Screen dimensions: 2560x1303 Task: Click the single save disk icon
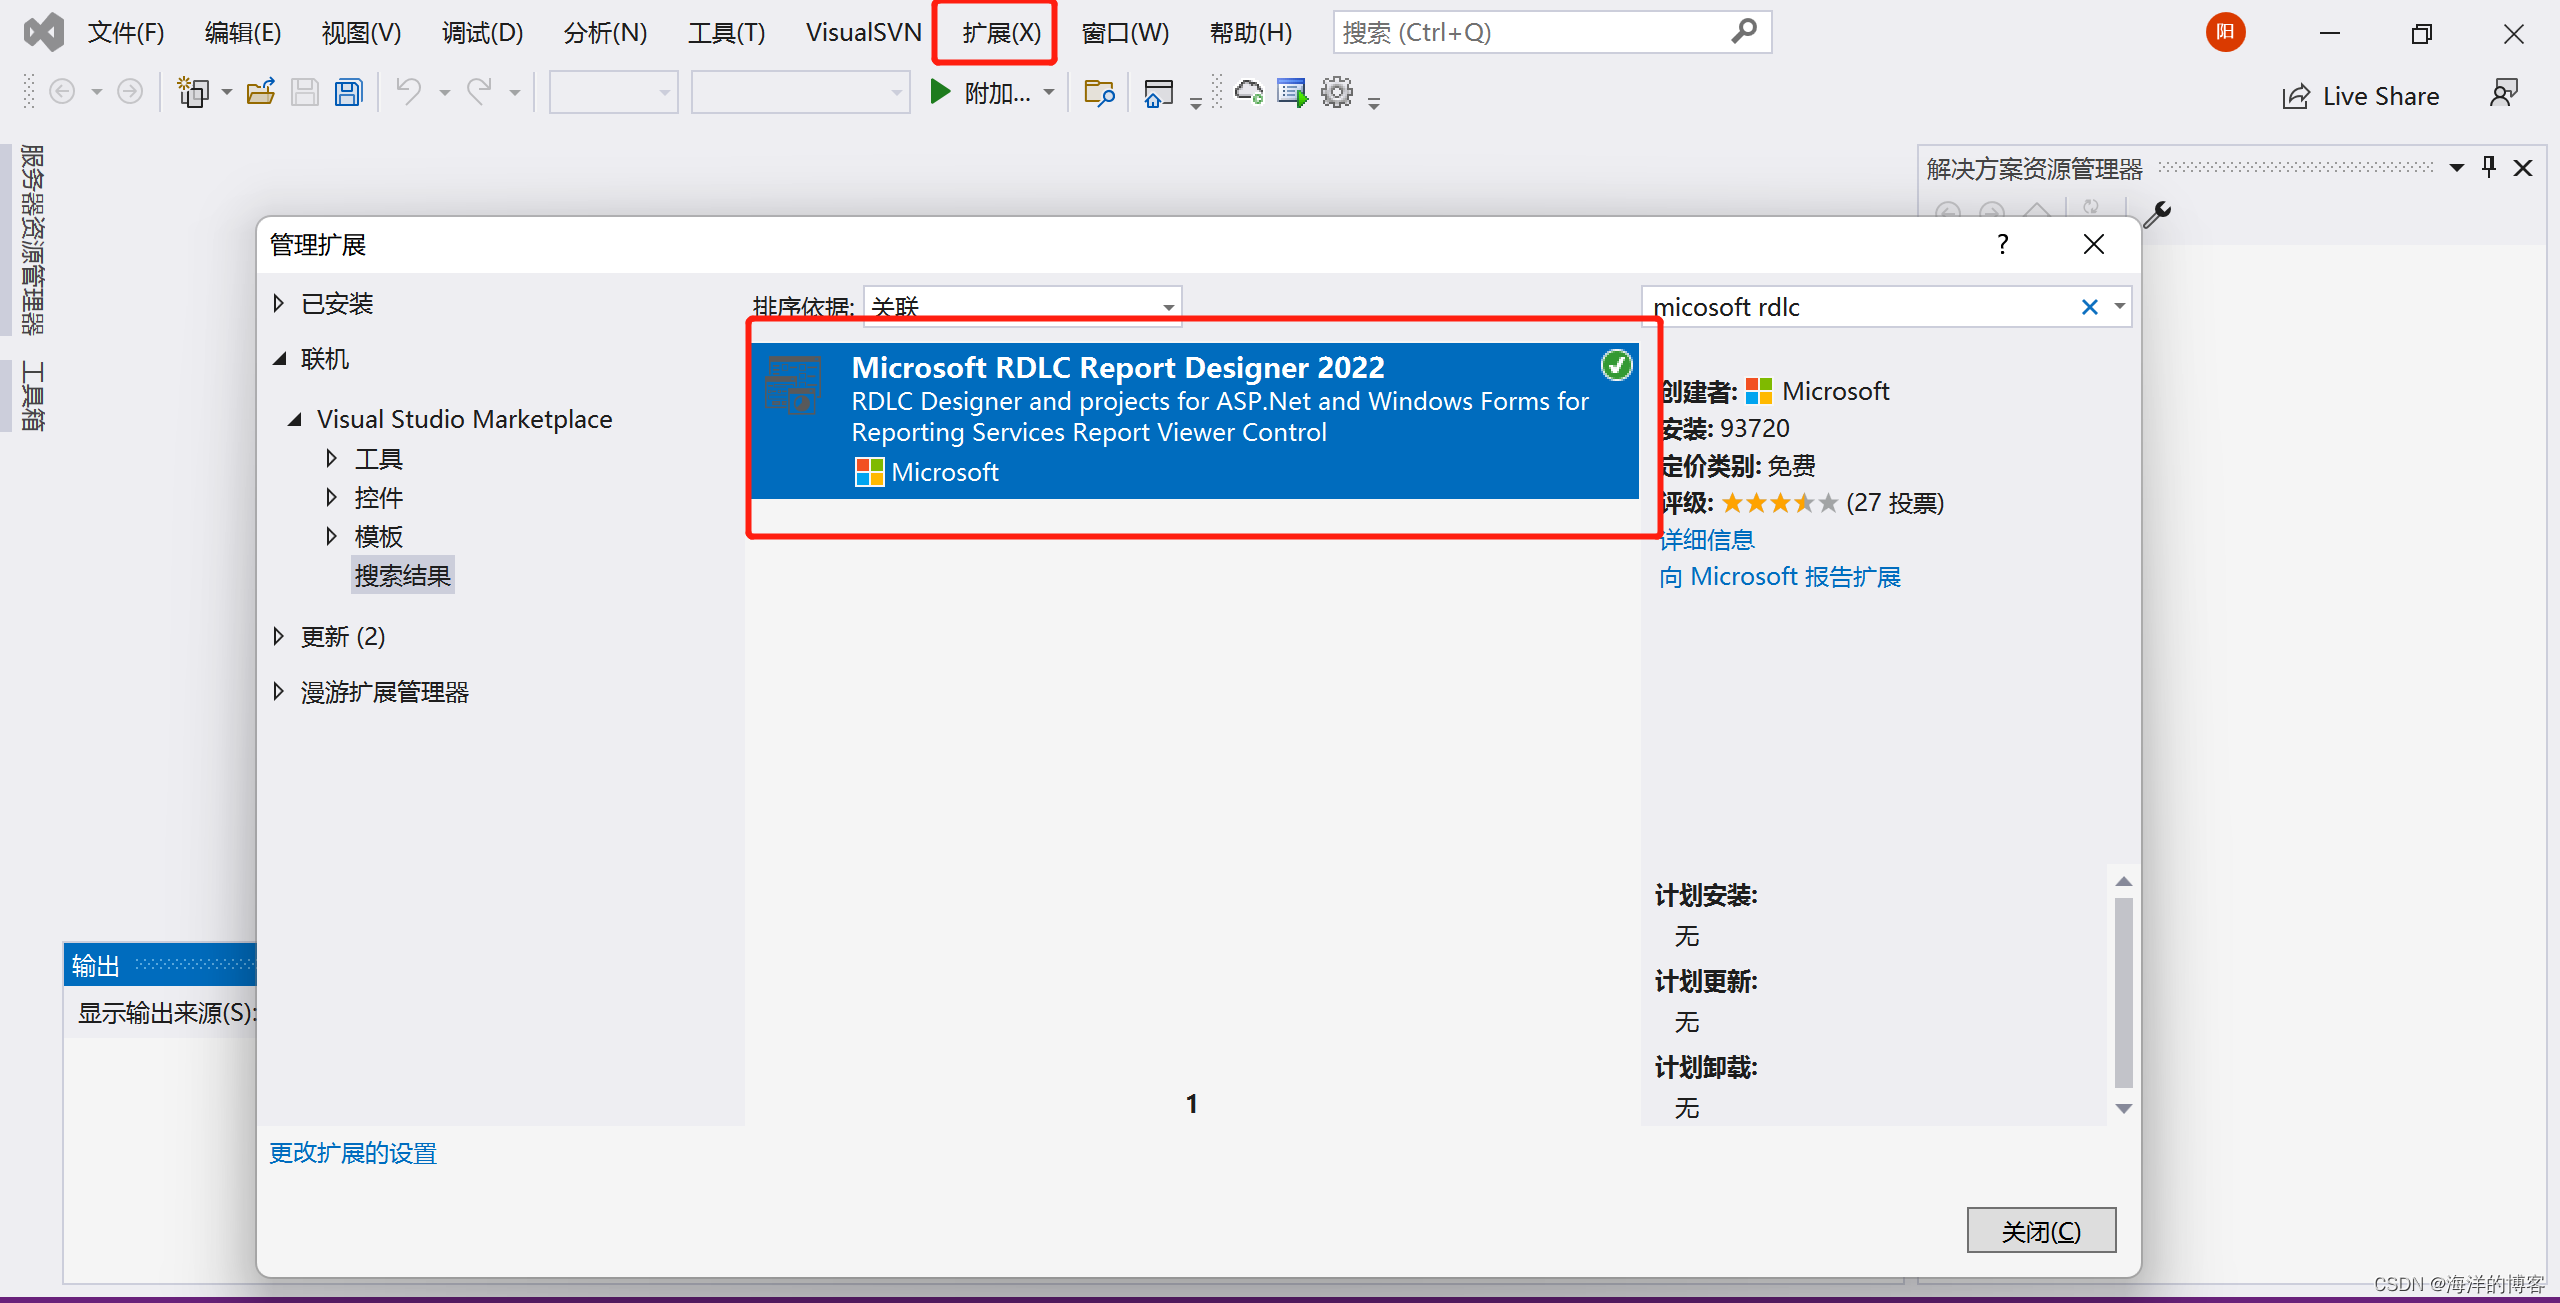(x=305, y=93)
